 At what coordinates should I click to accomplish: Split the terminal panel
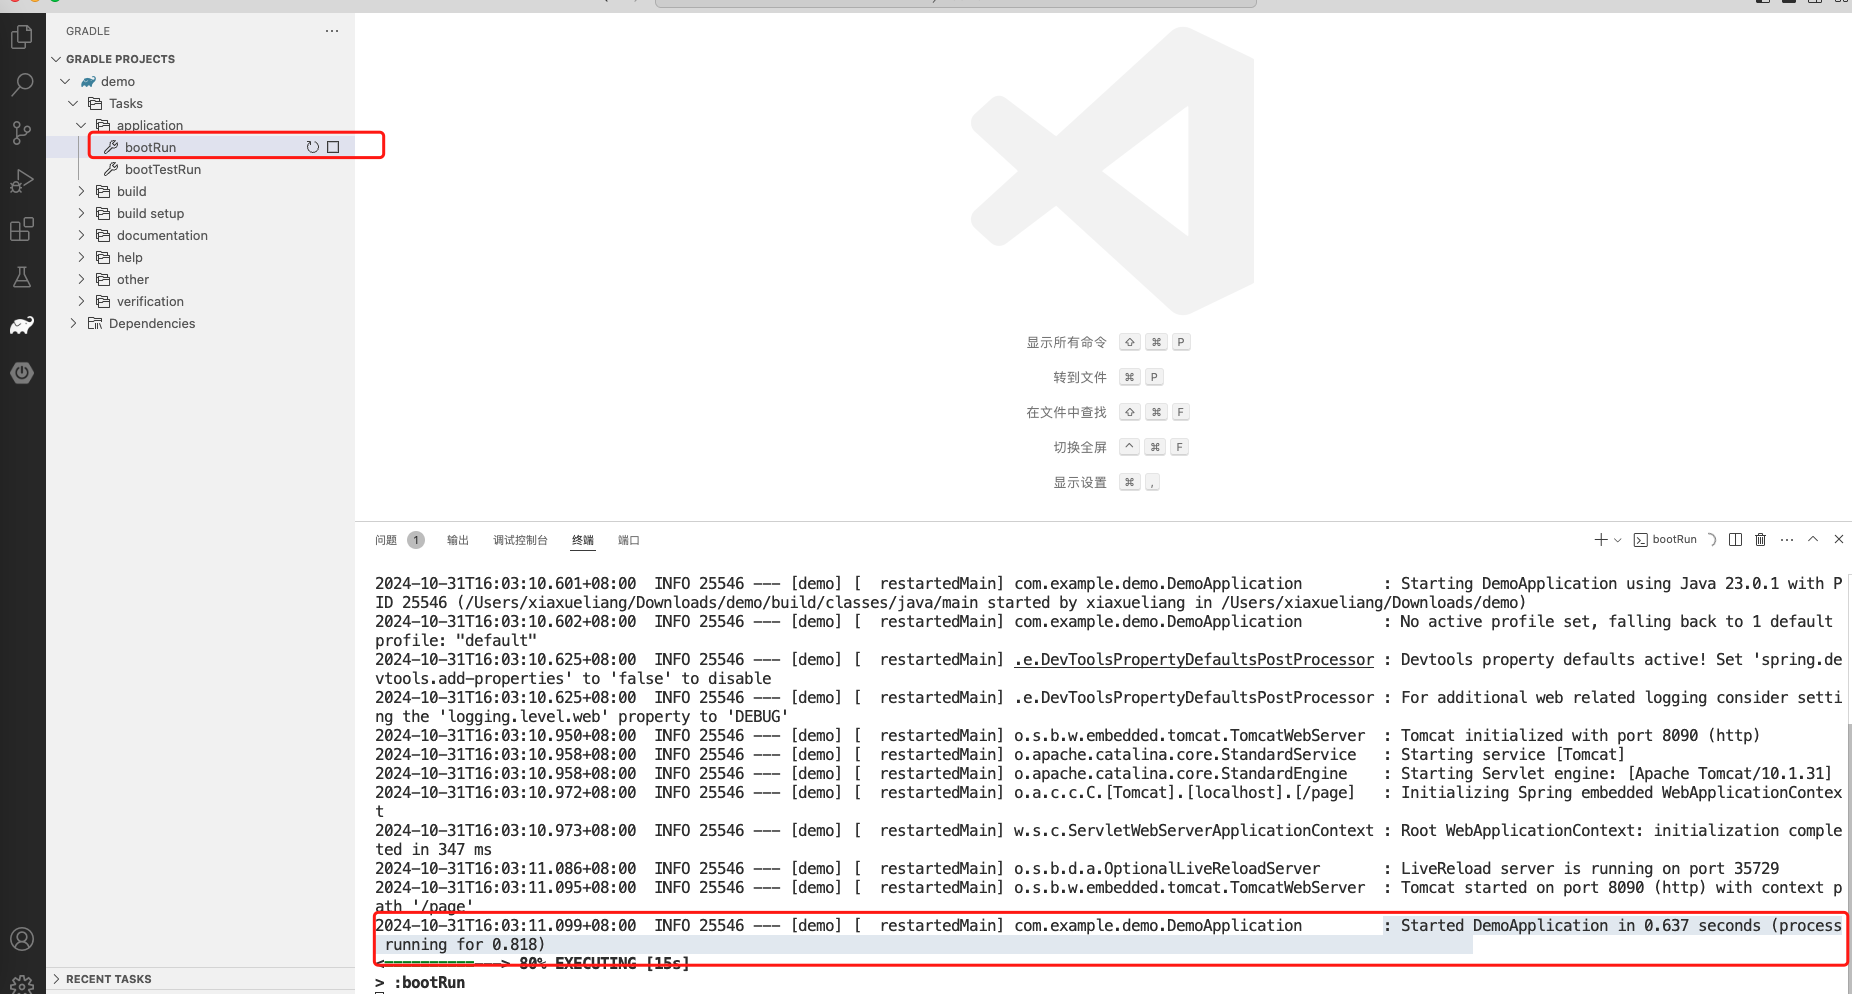(1735, 540)
